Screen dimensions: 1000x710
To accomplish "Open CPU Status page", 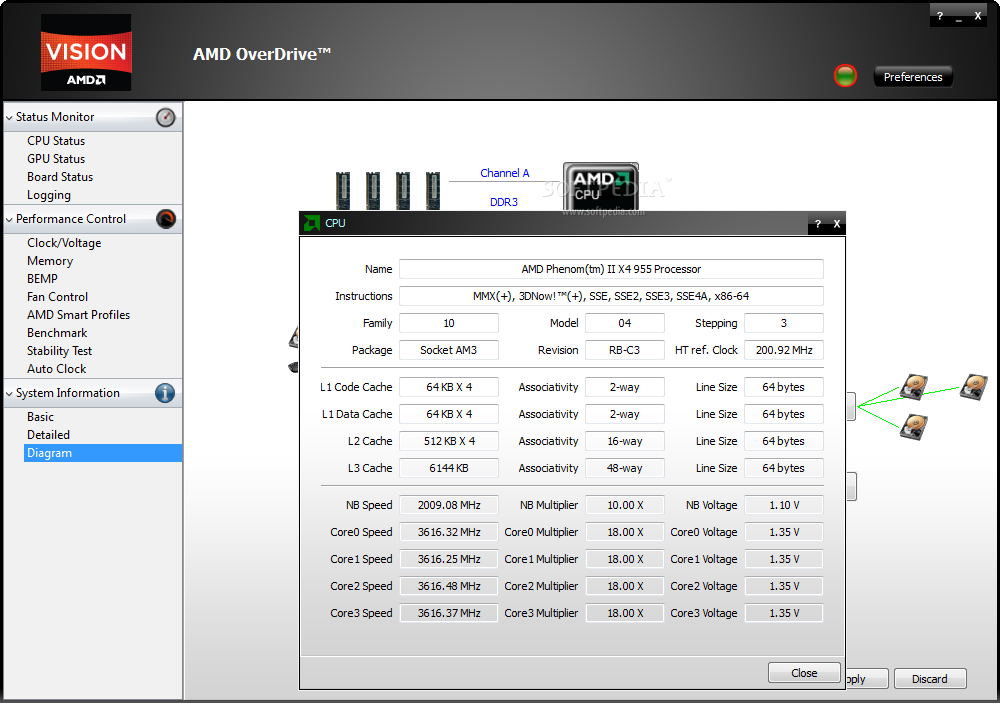I will pyautogui.click(x=56, y=141).
